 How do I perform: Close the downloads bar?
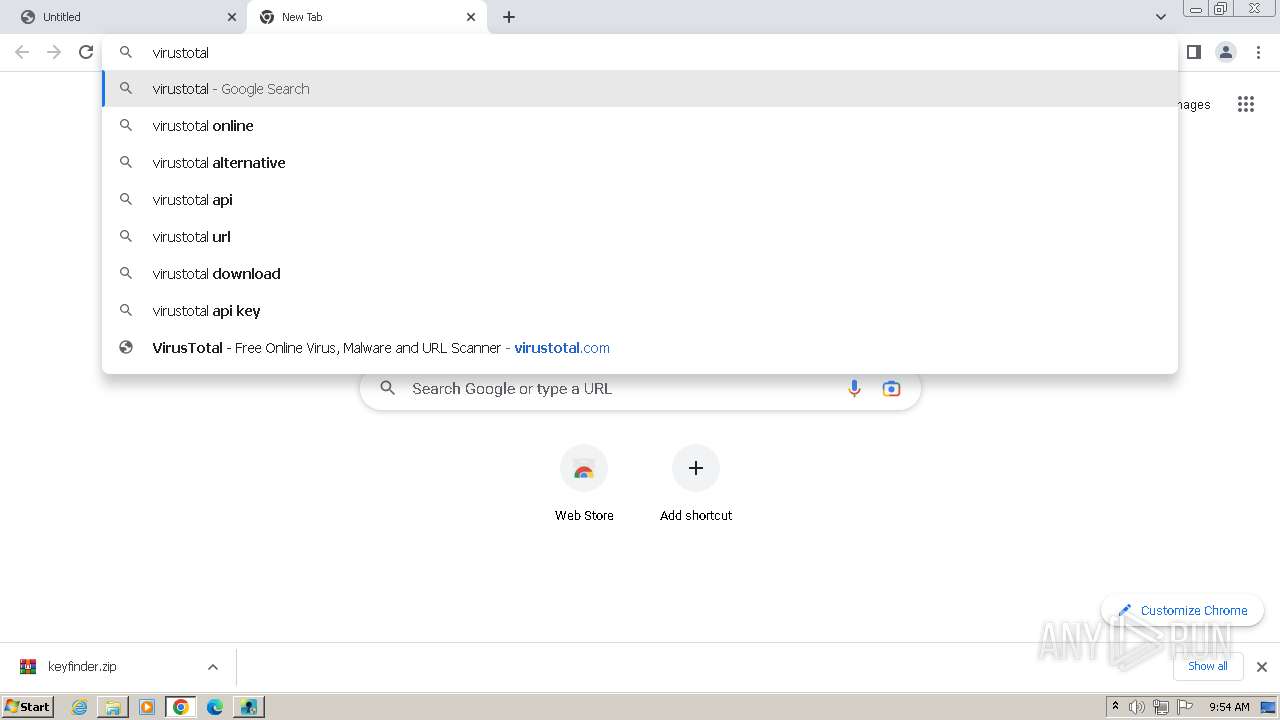[1261, 667]
